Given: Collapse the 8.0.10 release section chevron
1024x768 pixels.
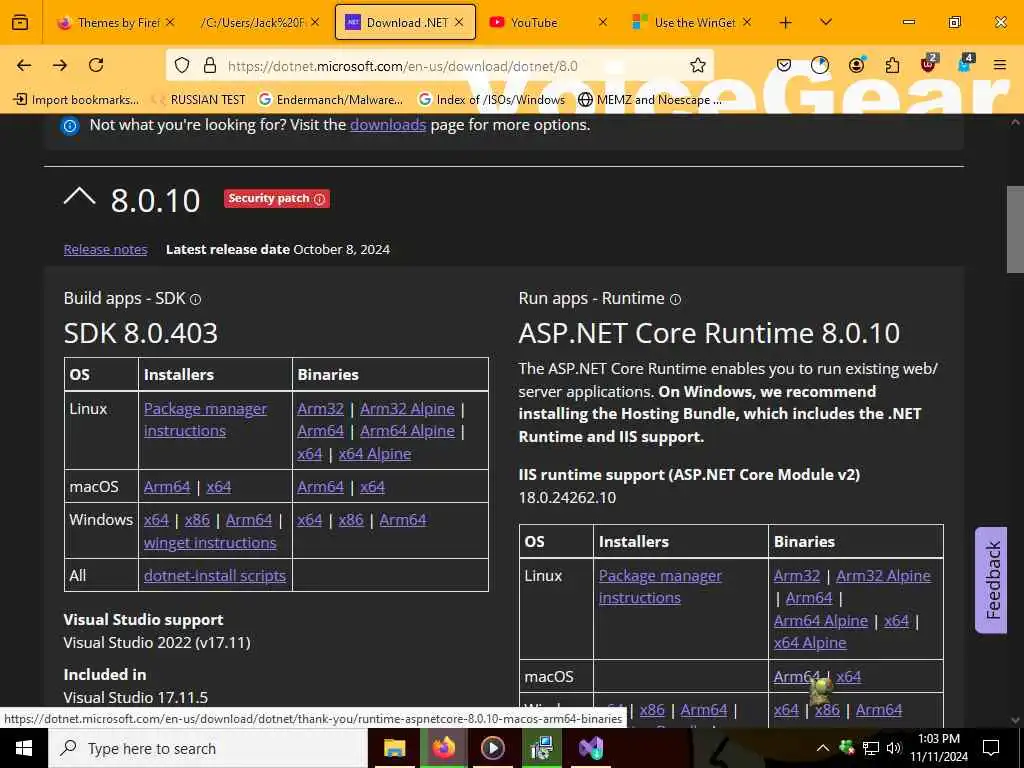Looking at the screenshot, I should (80, 197).
